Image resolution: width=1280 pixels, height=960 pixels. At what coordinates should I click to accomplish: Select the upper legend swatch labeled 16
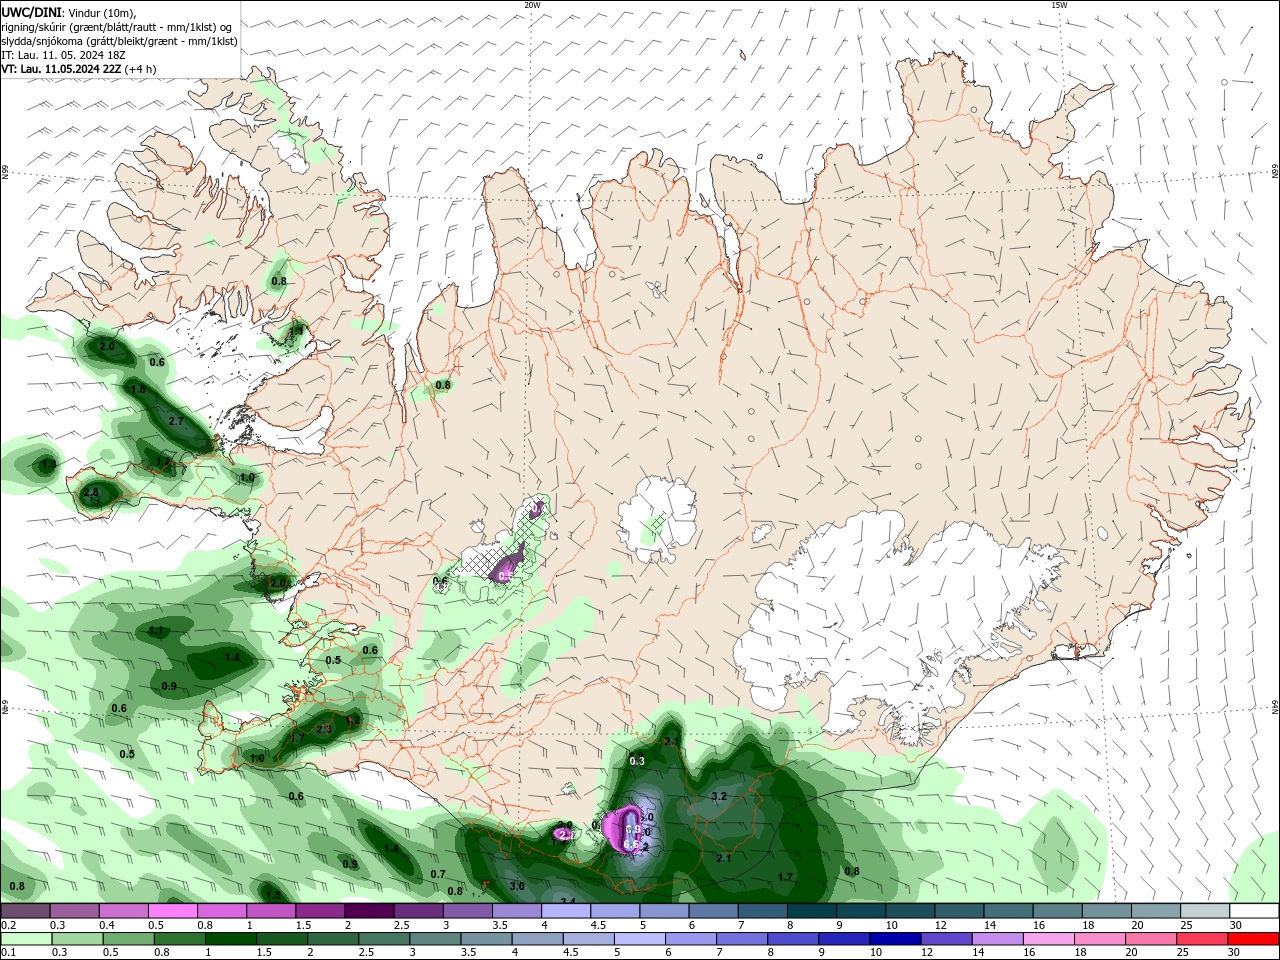(1057, 911)
